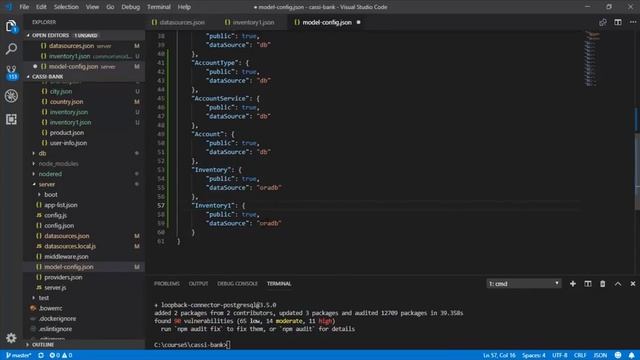Kill the terminal with the trash icon
Image resolution: width=640 pixels, height=360 pixels.
(602, 284)
